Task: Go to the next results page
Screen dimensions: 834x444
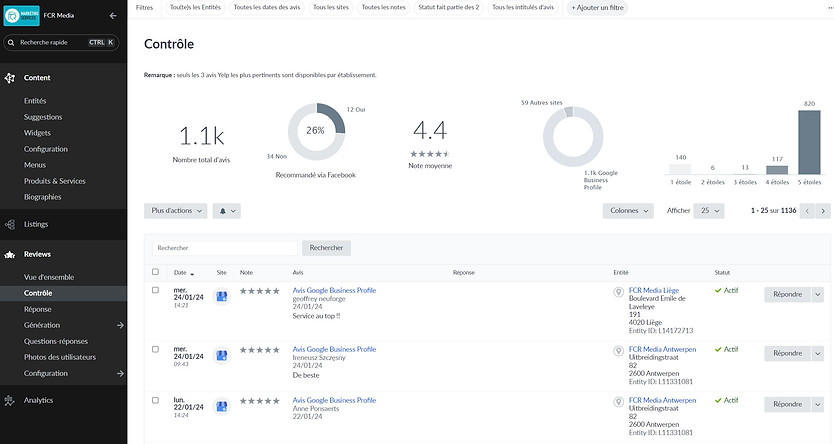Action: click(x=823, y=211)
